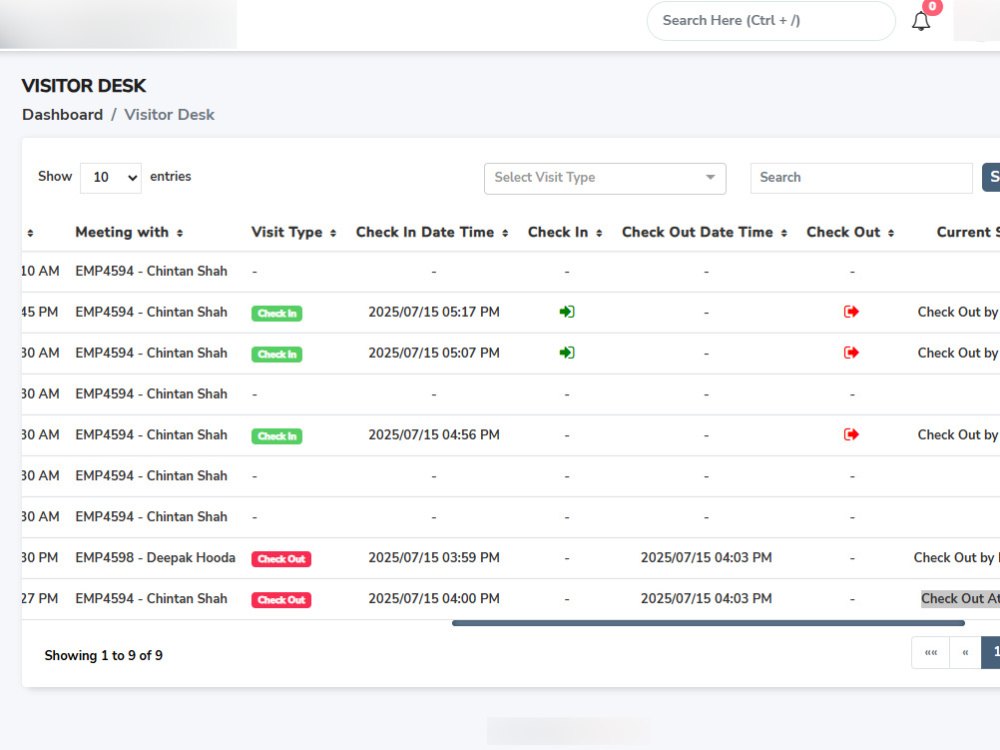Focus the table Search input field
Image resolution: width=1000 pixels, height=750 pixels.
[861, 178]
